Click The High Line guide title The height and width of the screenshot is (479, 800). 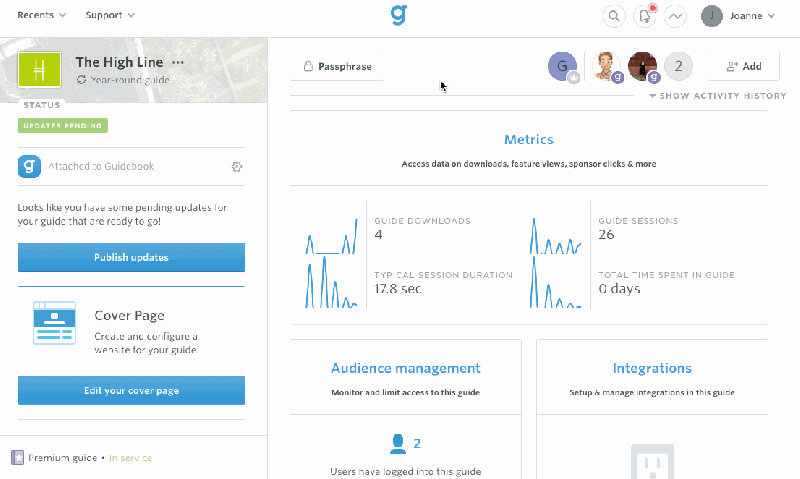[x=119, y=62]
